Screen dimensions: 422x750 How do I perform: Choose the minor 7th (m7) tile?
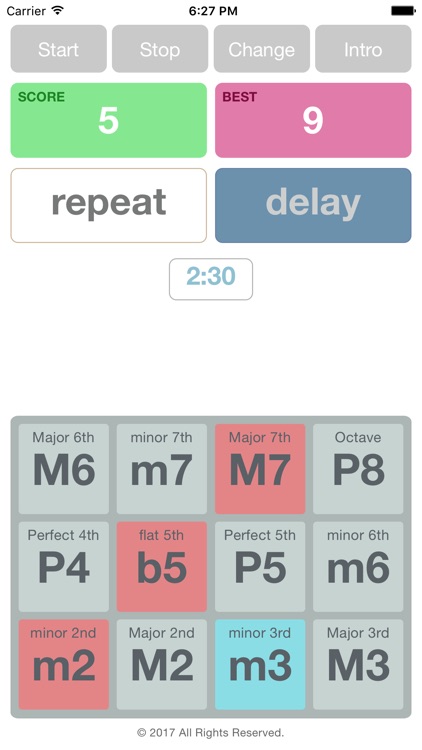[162, 469]
